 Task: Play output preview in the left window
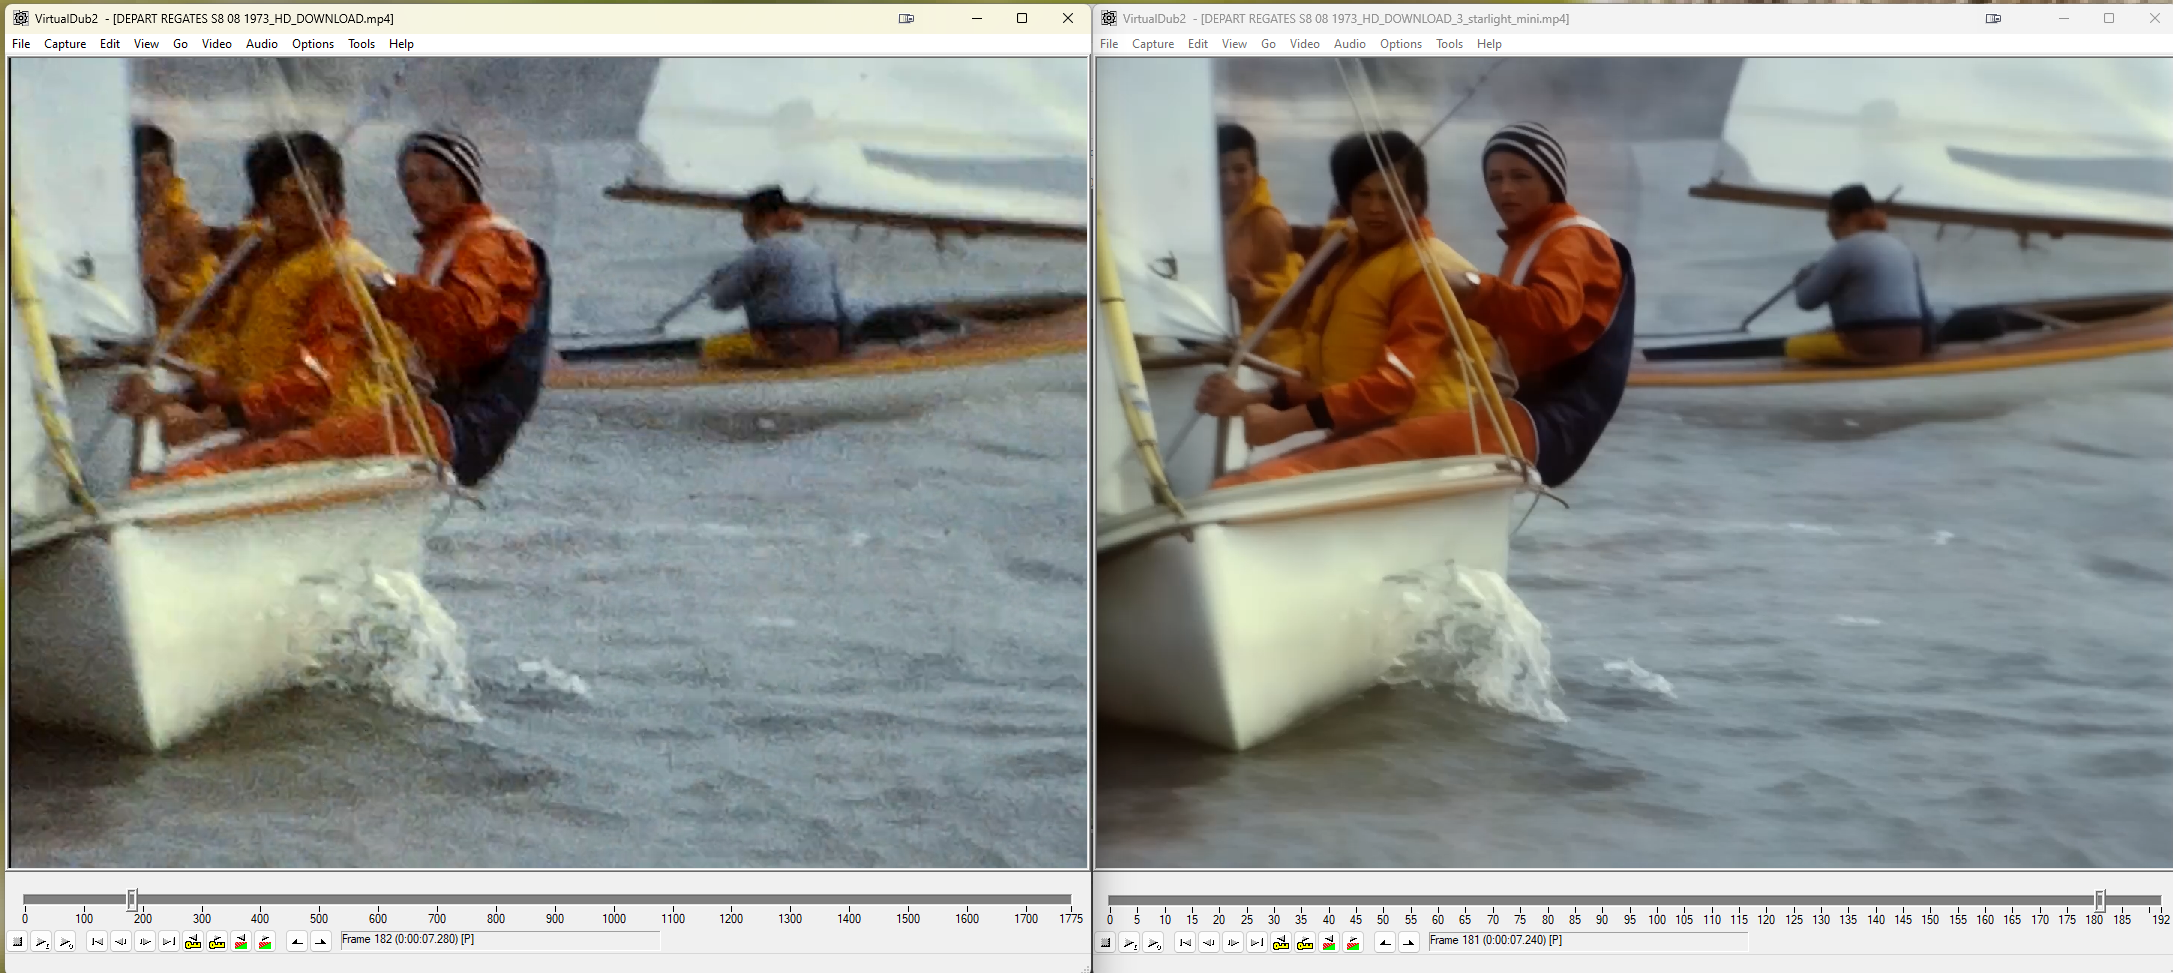point(65,942)
